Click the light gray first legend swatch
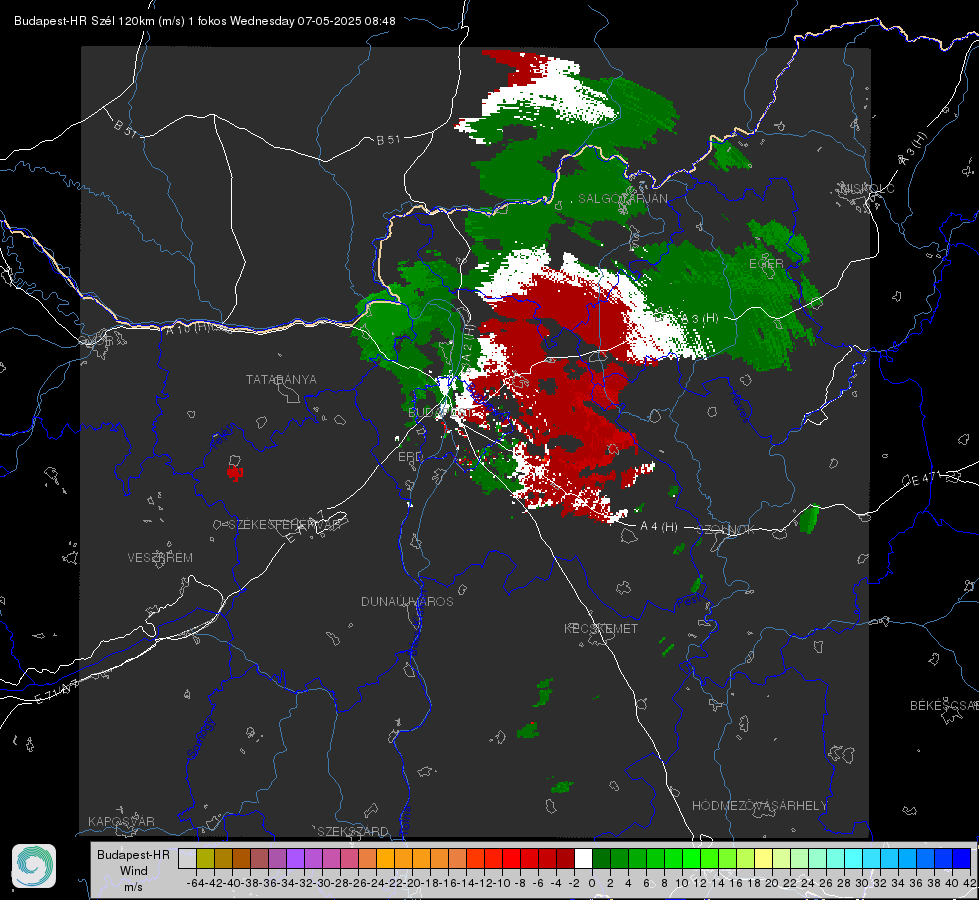This screenshot has height=900, width=979. (x=187, y=859)
